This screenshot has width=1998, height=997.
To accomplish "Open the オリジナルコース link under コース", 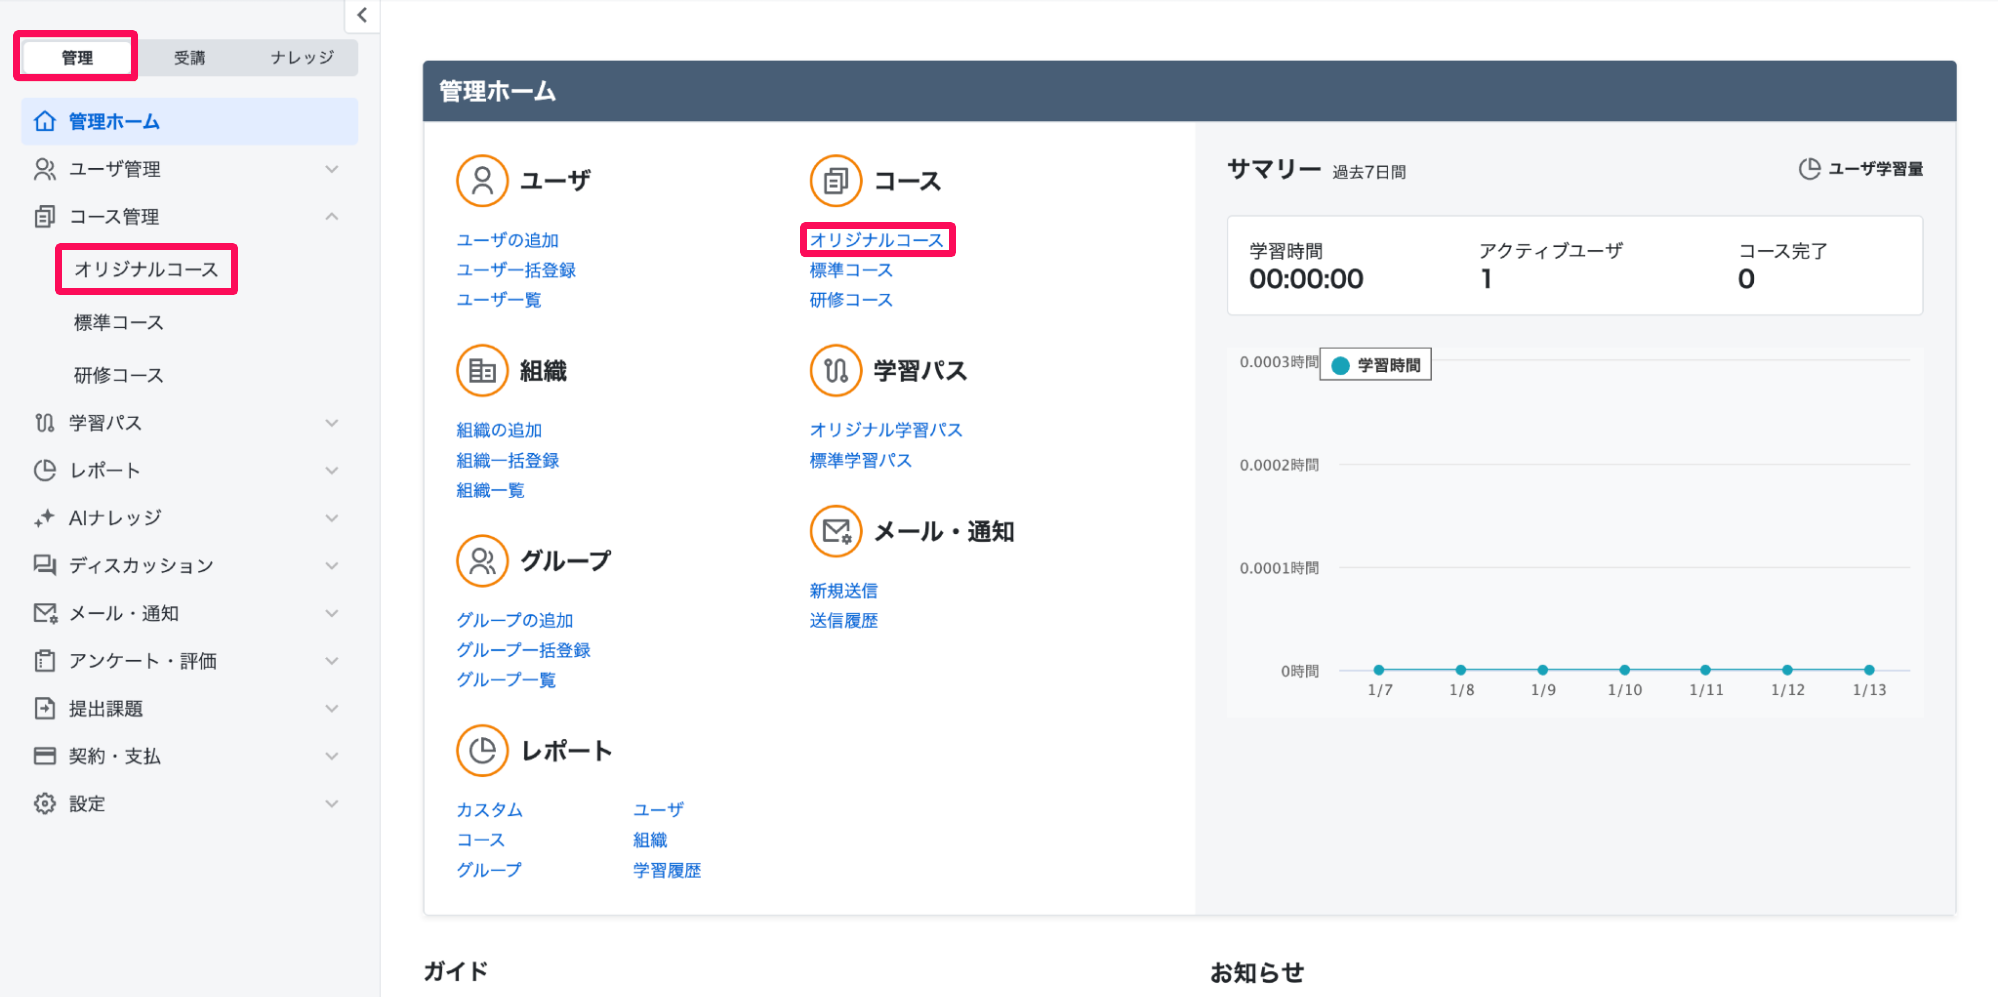I will (877, 240).
